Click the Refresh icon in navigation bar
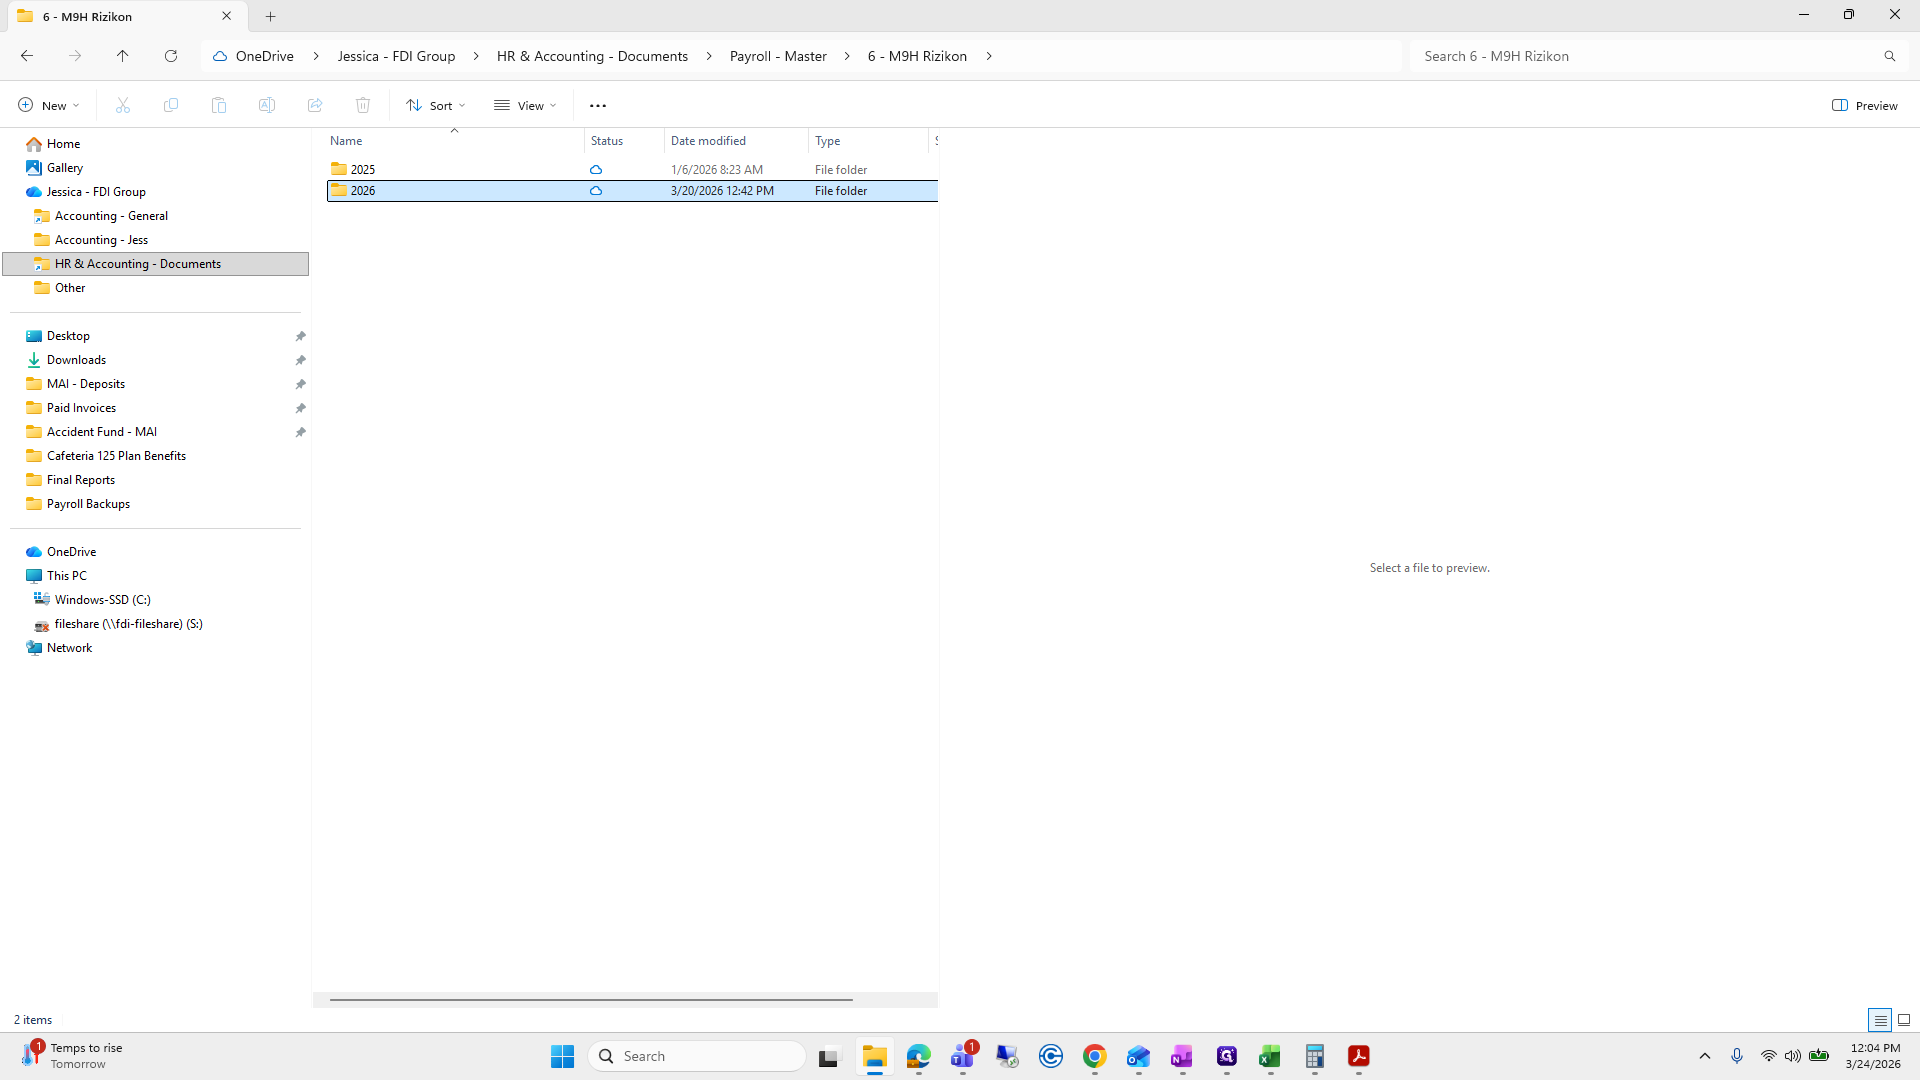The image size is (1920, 1080). point(171,56)
